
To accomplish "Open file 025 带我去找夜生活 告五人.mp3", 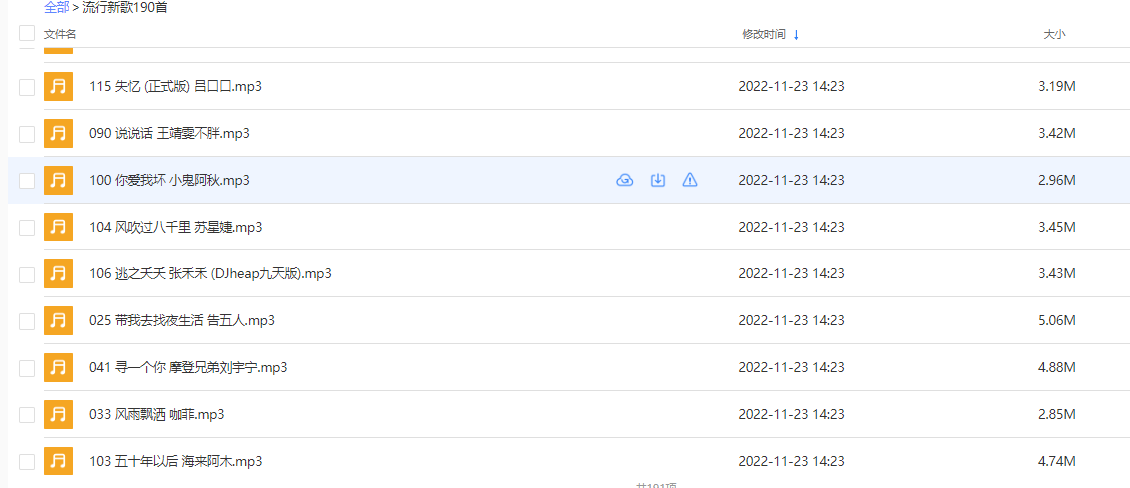I will point(182,321).
